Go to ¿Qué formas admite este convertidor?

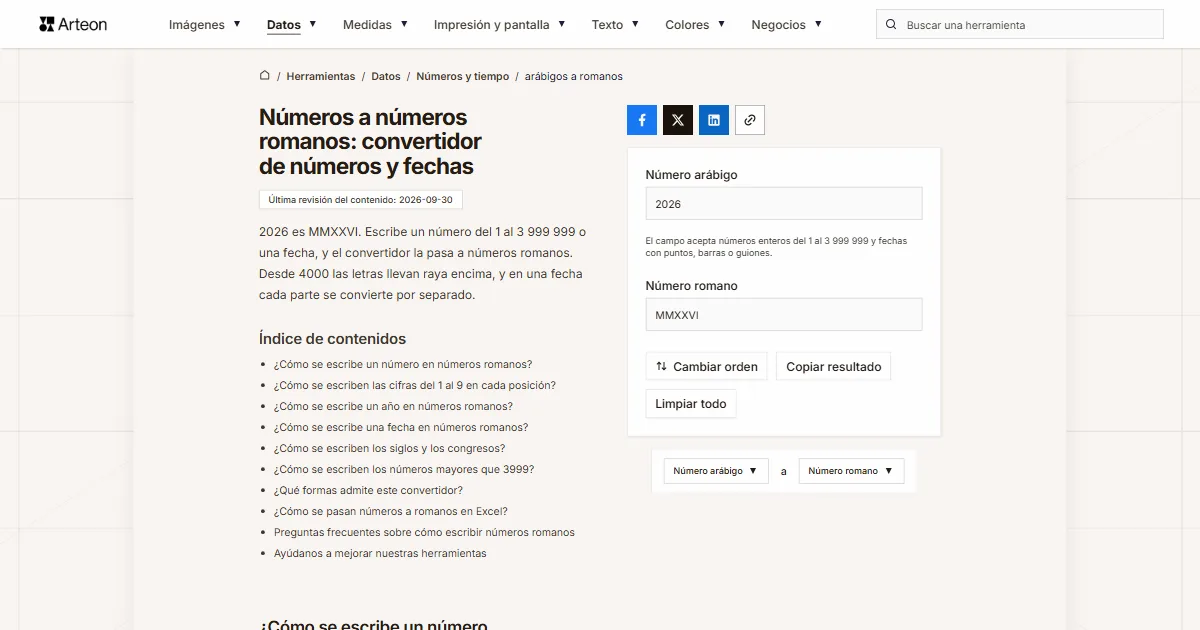coord(368,491)
